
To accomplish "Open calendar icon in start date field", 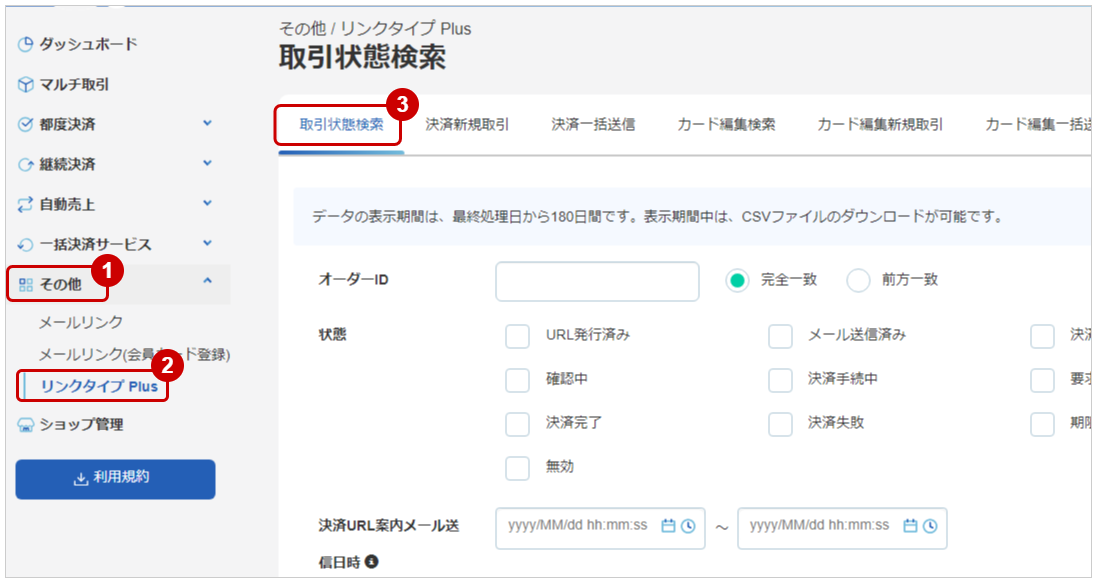I will click(x=668, y=525).
